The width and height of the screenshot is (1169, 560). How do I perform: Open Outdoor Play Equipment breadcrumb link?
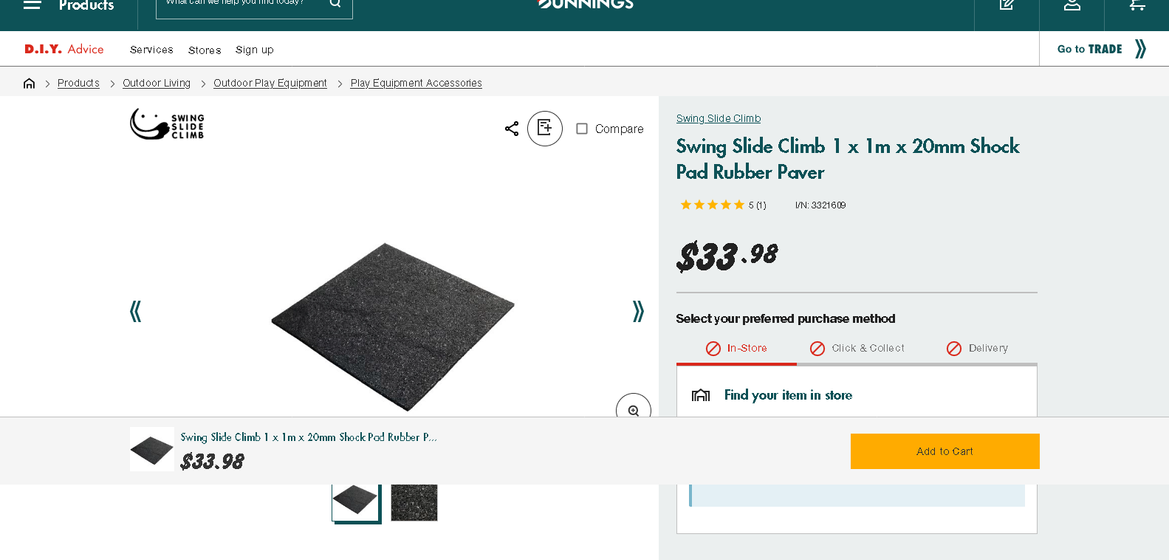pos(270,83)
